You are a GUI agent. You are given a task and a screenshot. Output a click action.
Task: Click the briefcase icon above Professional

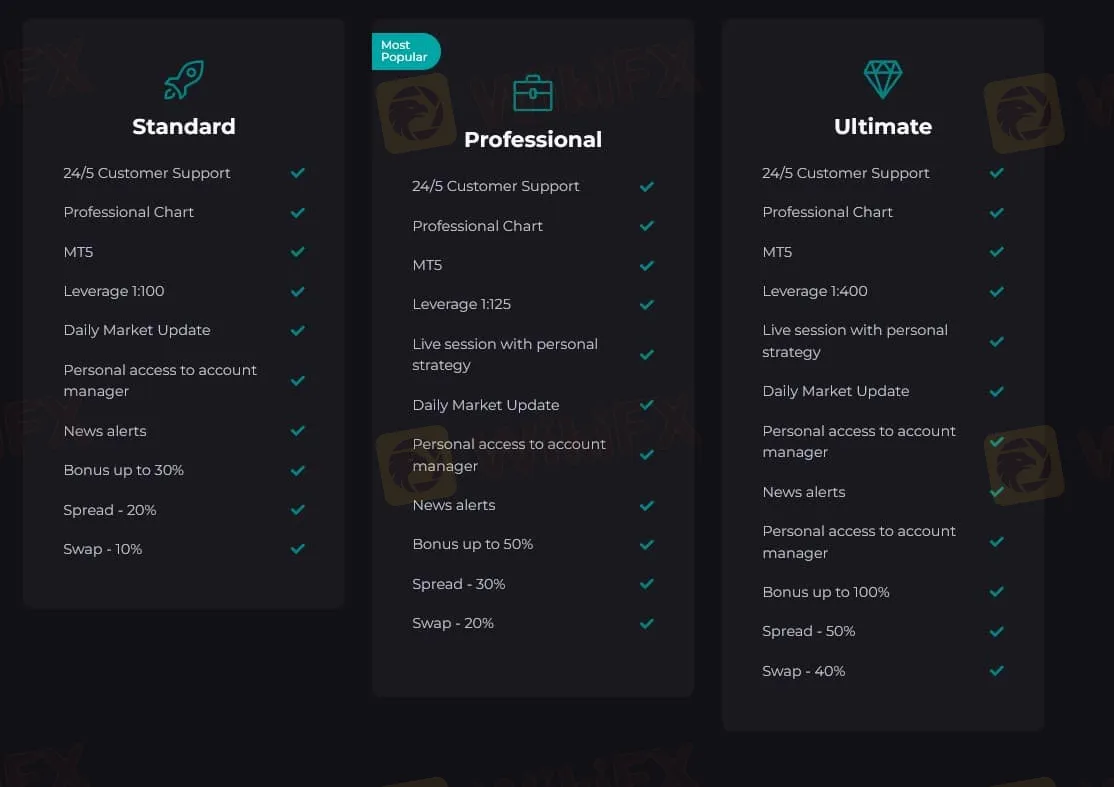coord(532,93)
